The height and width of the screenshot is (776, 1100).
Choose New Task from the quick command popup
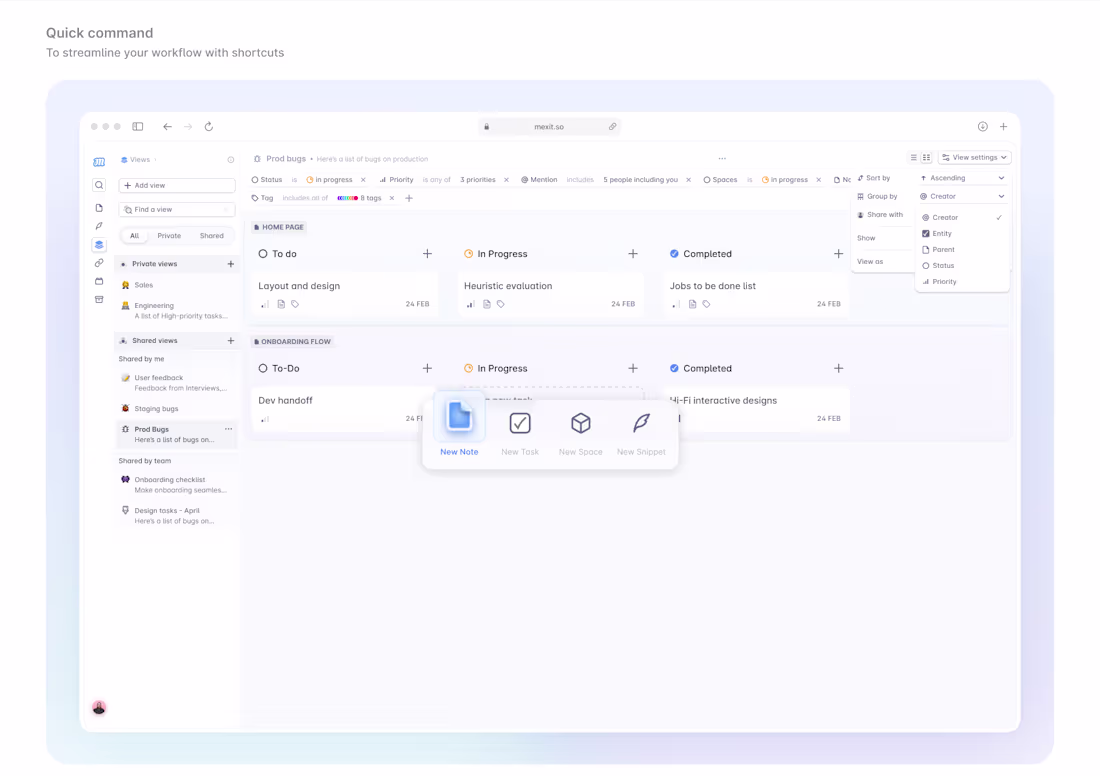[519, 422]
